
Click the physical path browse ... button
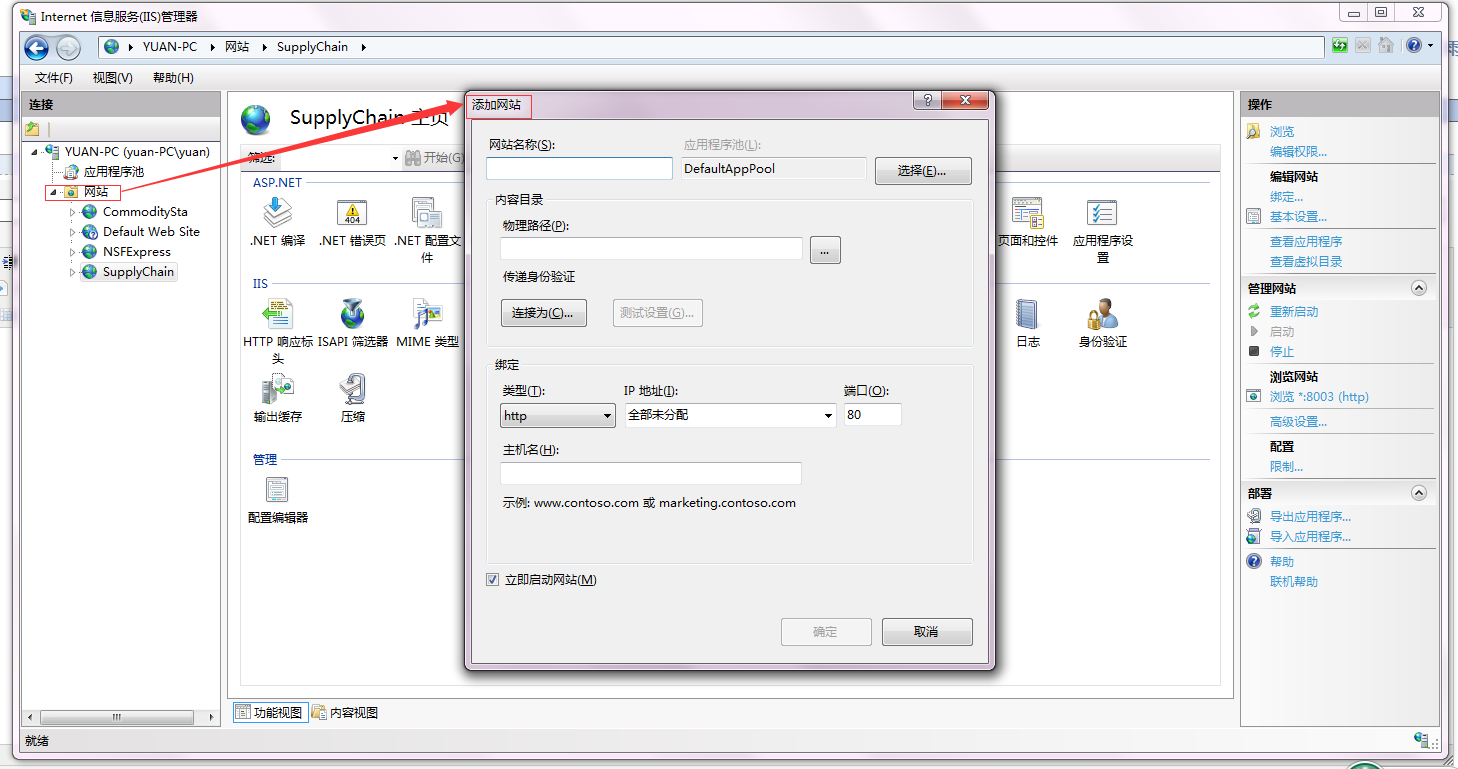pos(825,250)
